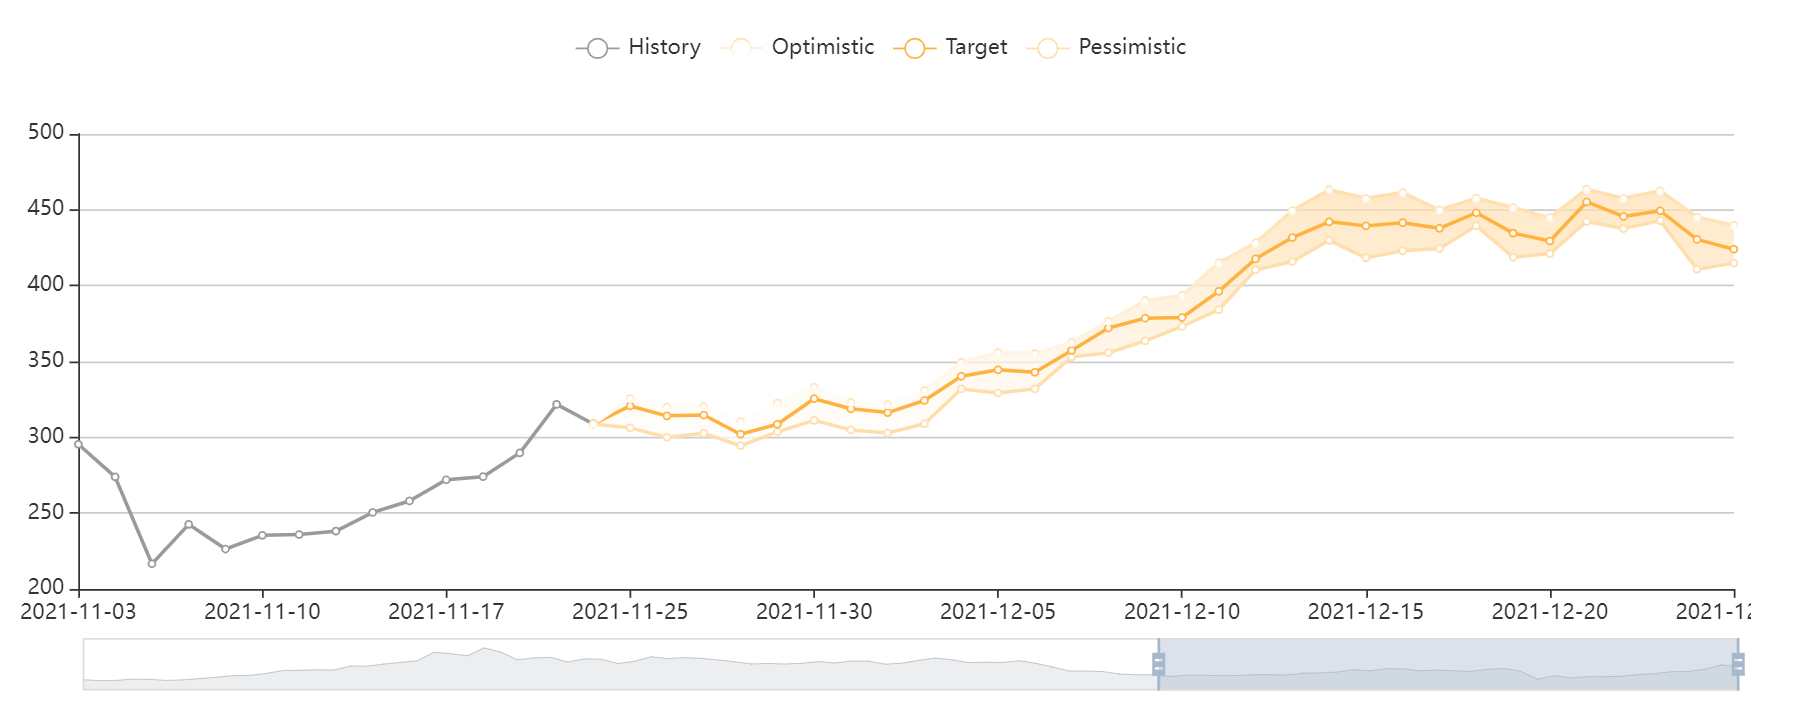Click the right handle of the zoom slider
1794x709 pixels.
pos(1738,664)
